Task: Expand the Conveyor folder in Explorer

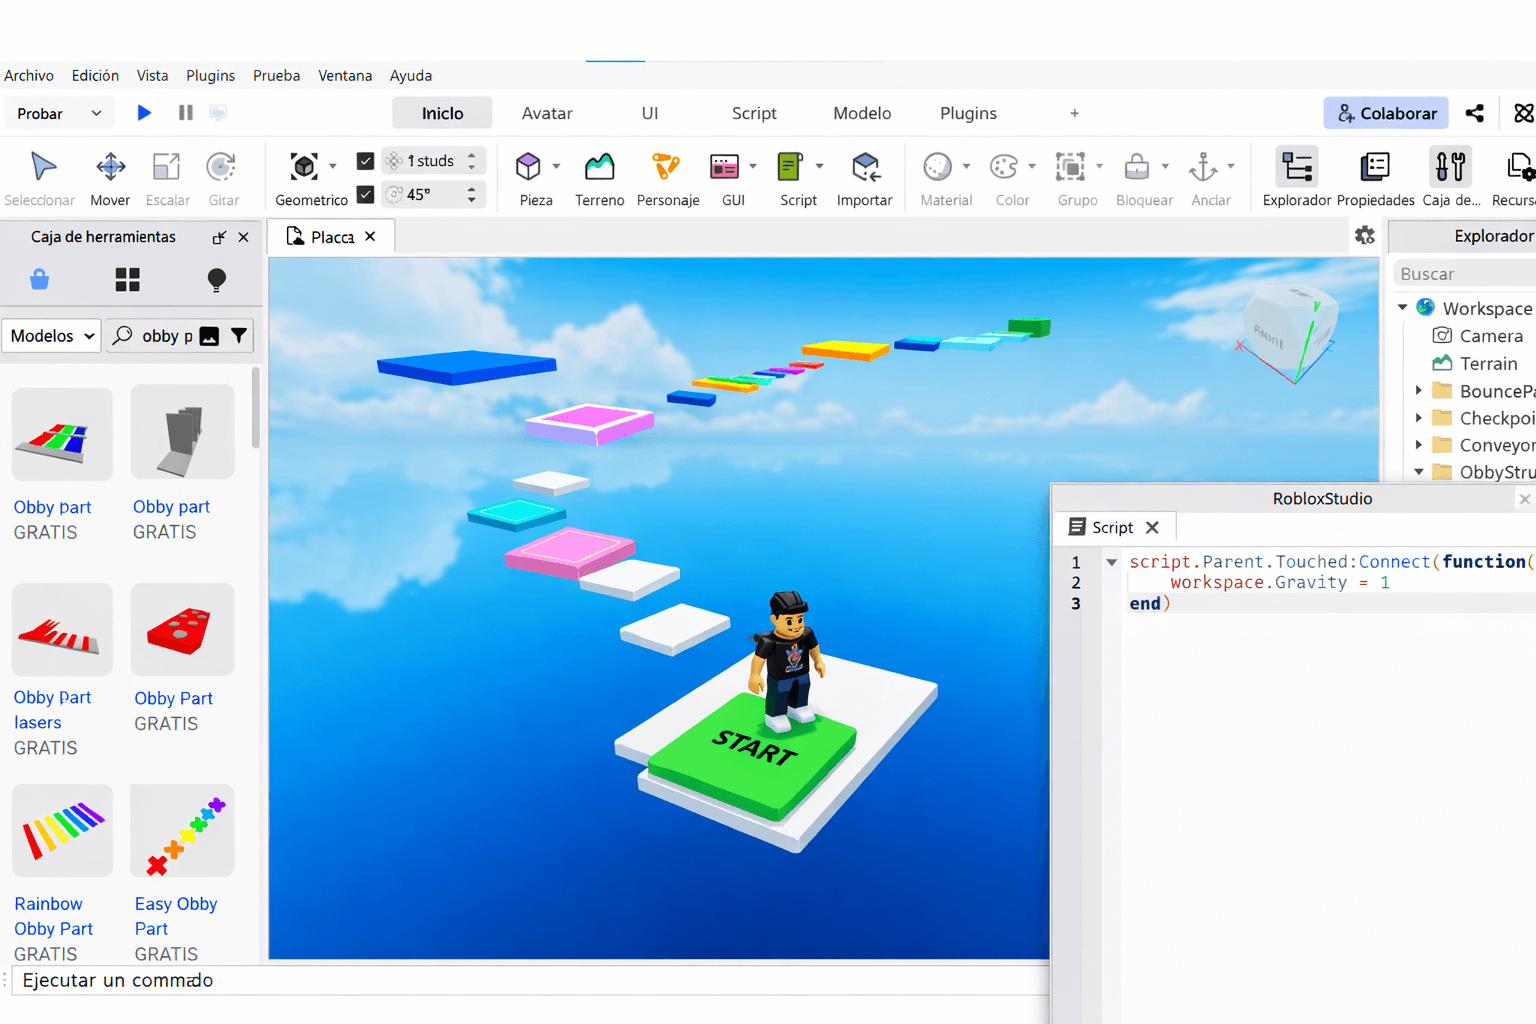Action: (1418, 445)
